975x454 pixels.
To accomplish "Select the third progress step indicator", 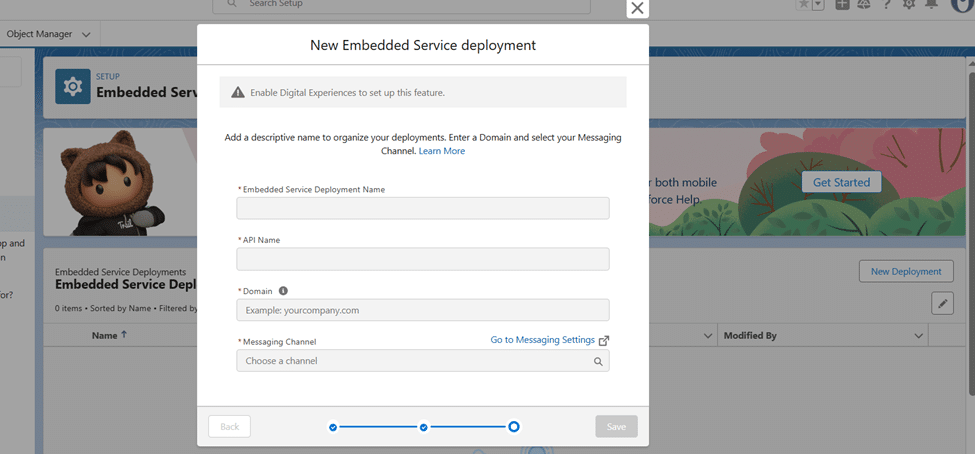I will pyautogui.click(x=514, y=427).
